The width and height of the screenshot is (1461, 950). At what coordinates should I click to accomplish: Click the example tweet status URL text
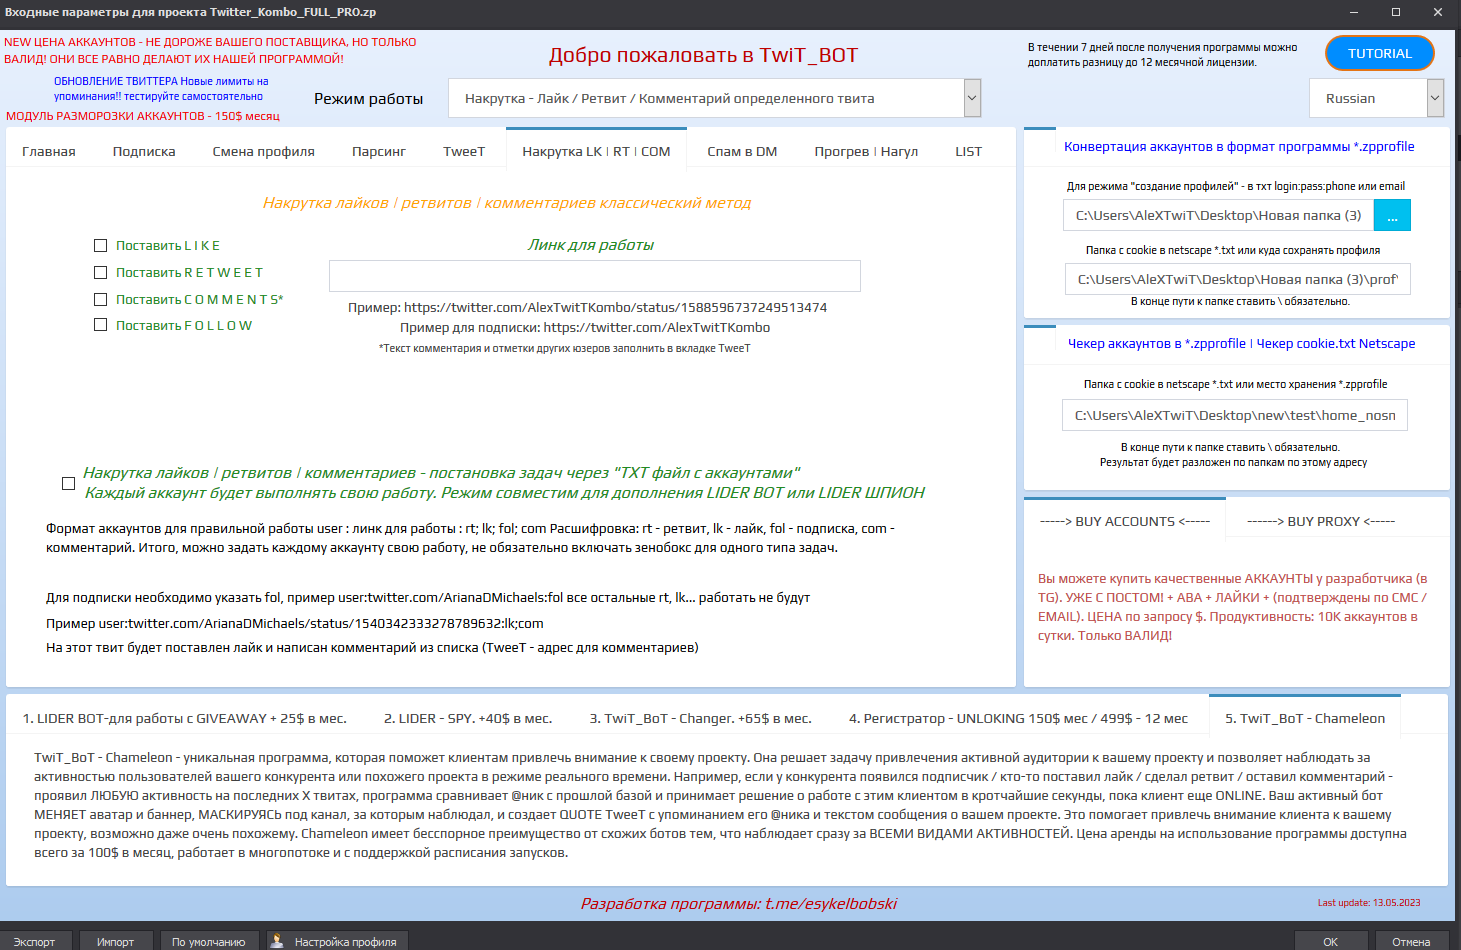[x=587, y=307]
